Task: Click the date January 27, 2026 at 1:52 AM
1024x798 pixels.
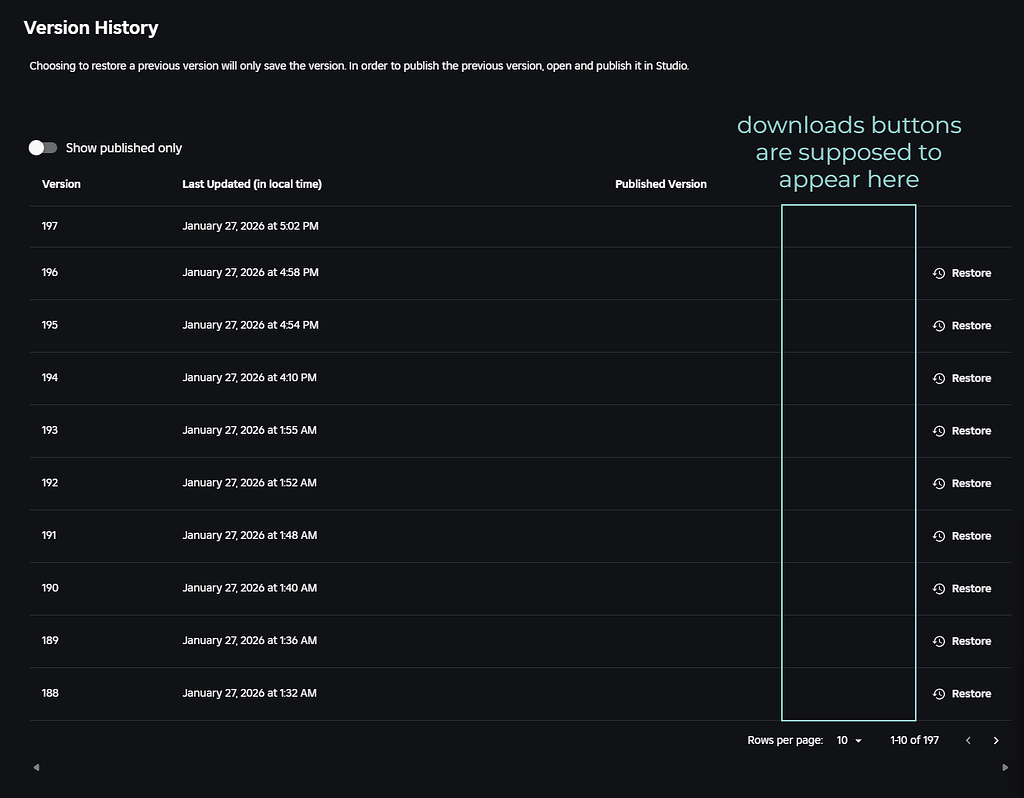Action: (x=249, y=483)
